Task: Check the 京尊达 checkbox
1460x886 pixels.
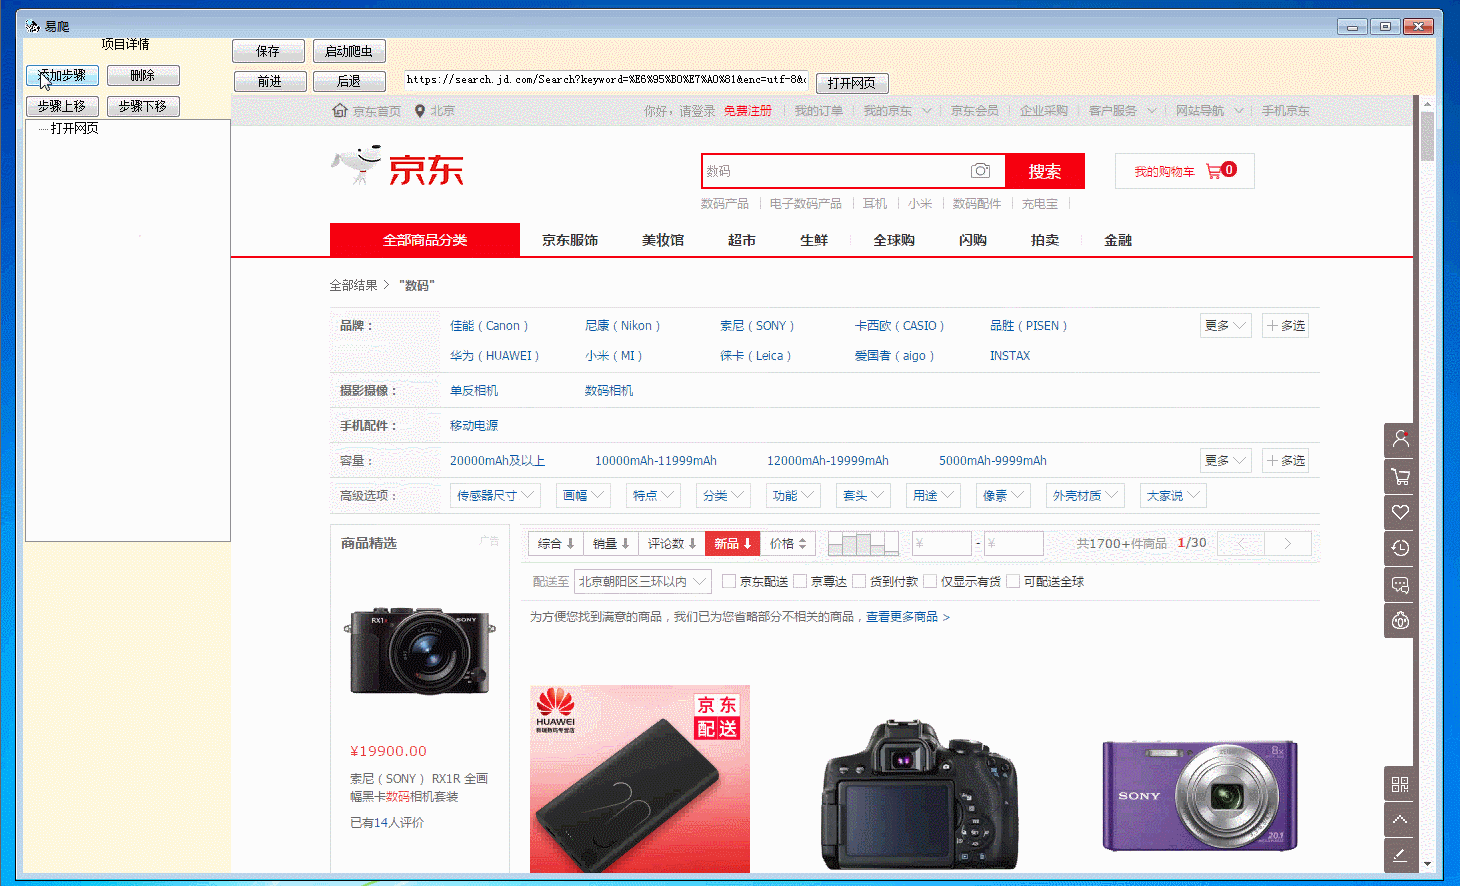Action: (800, 581)
